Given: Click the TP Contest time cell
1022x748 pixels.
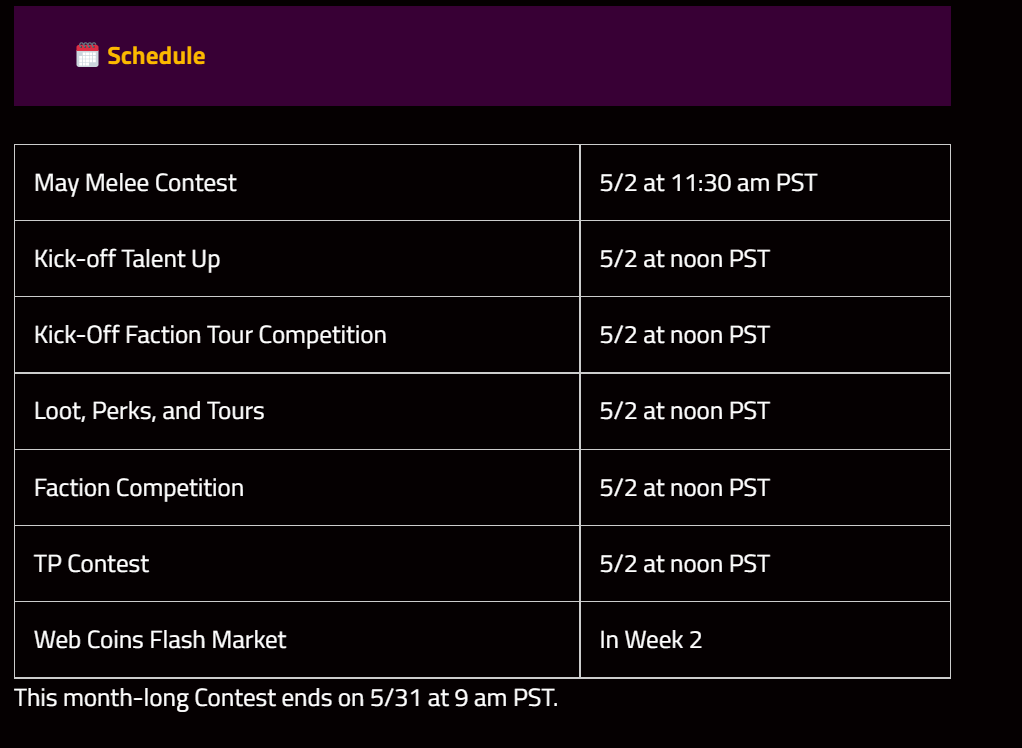Looking at the screenshot, I should pyautogui.click(x=765, y=564).
